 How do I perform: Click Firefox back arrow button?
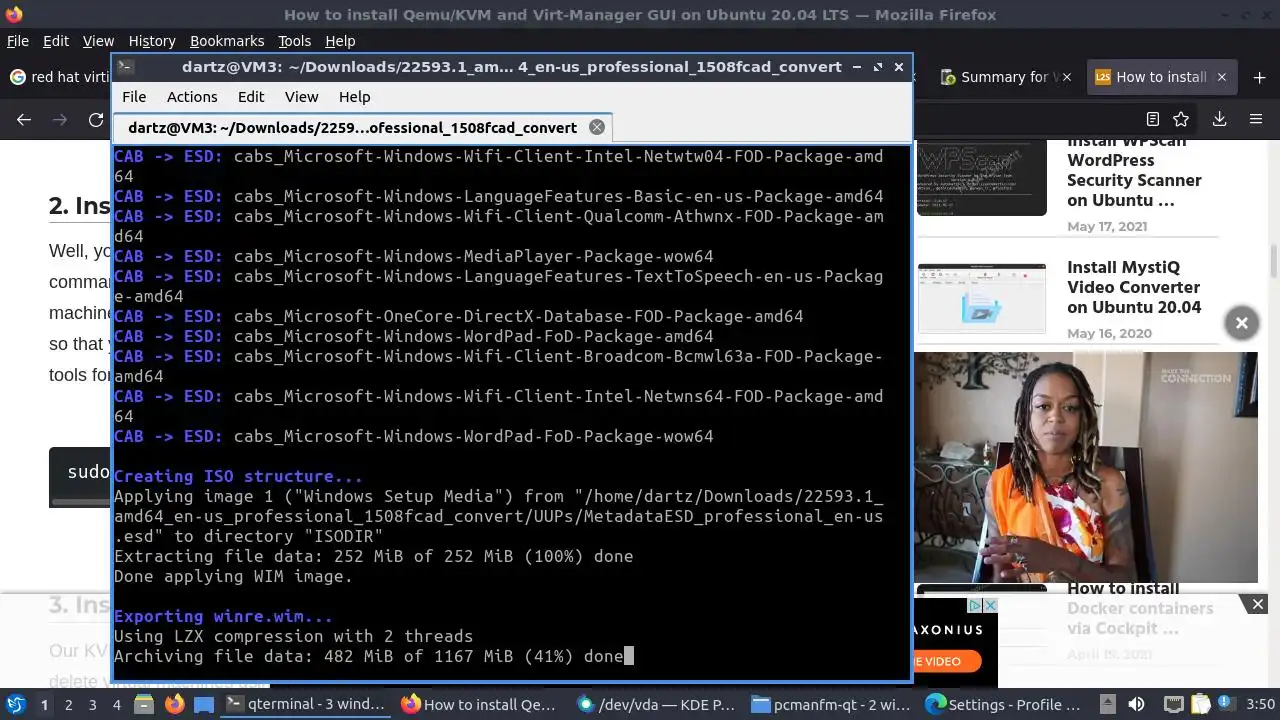point(24,119)
